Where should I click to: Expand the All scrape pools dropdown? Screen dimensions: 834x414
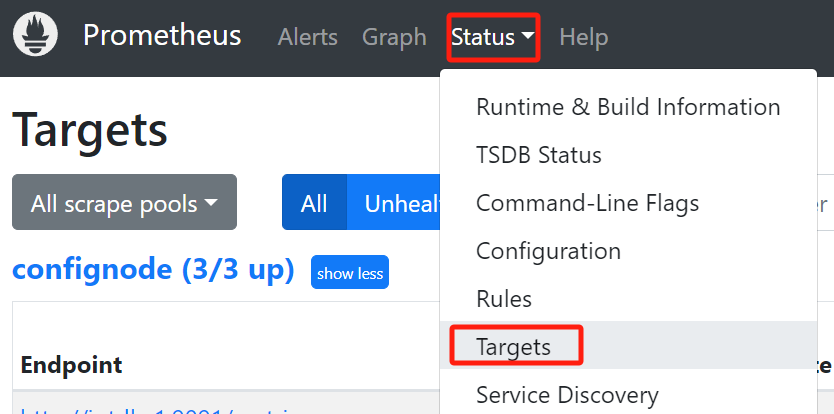[x=124, y=203]
